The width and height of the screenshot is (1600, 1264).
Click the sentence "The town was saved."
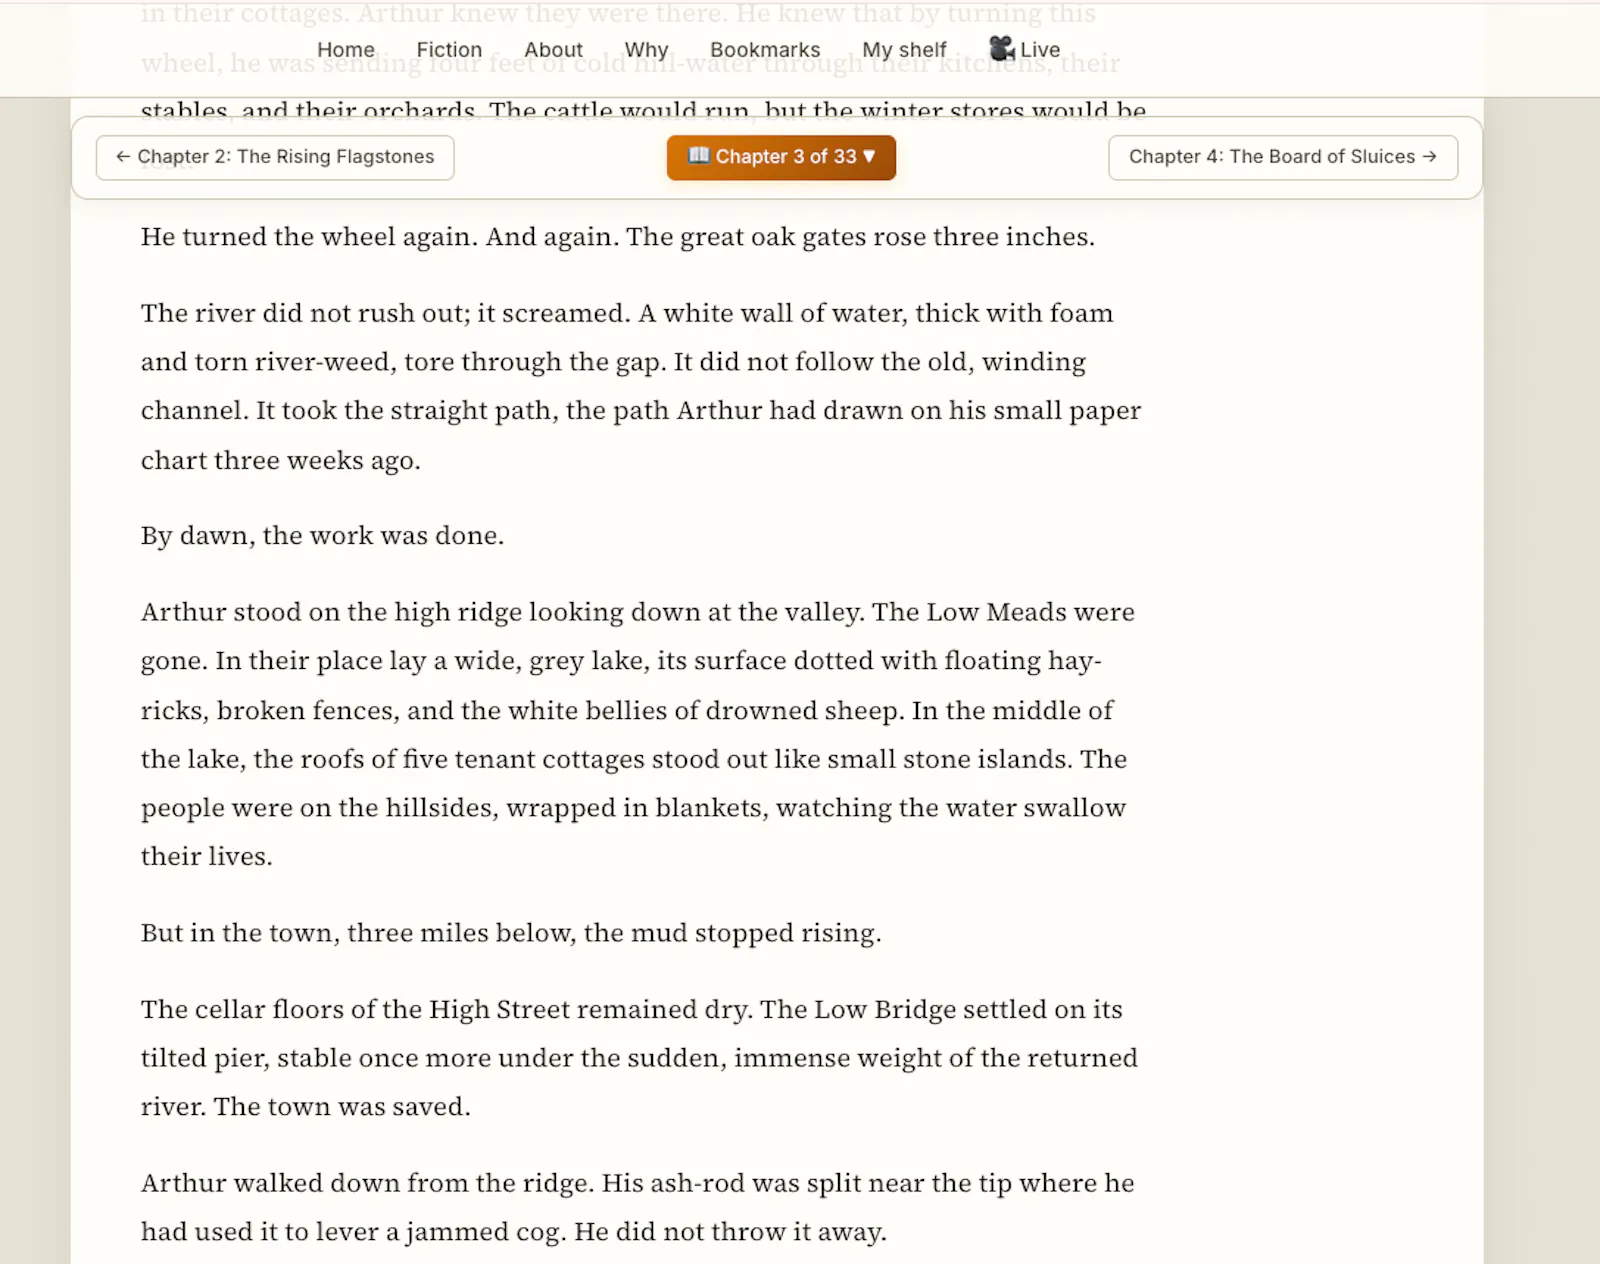tap(342, 1107)
